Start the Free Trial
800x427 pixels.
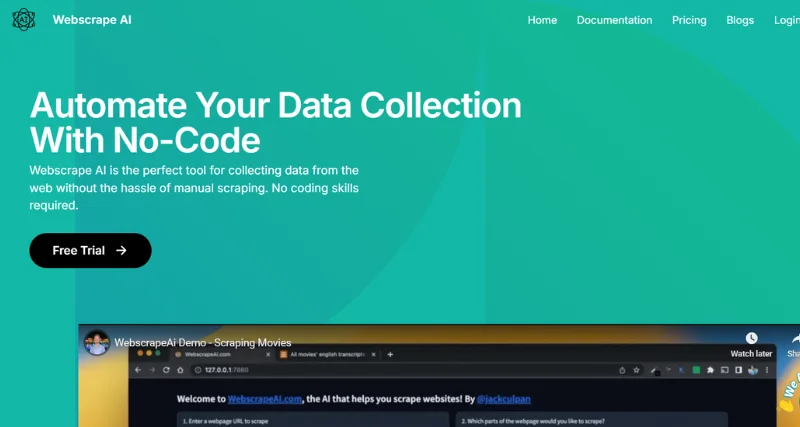(x=90, y=250)
